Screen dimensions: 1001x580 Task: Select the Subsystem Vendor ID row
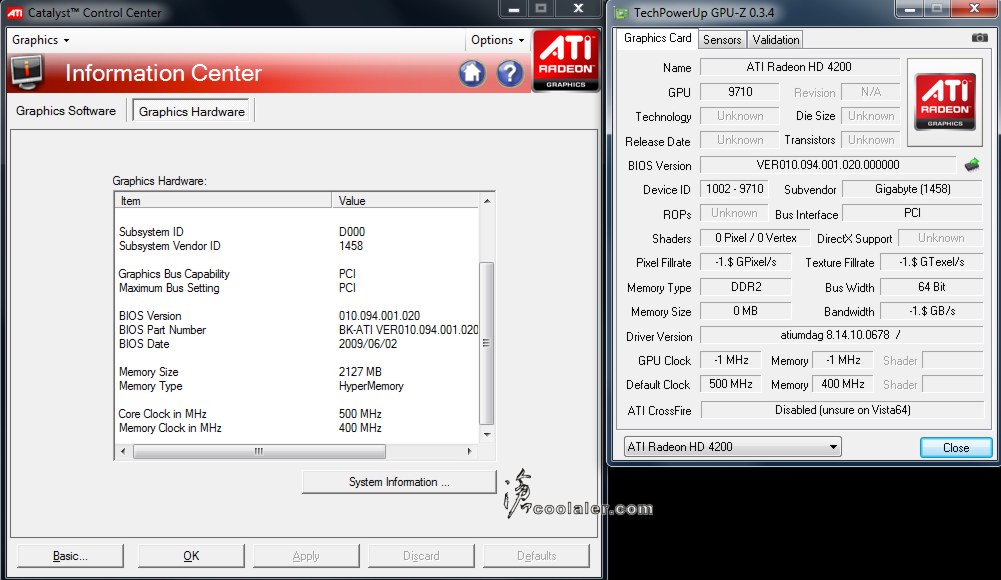297,246
